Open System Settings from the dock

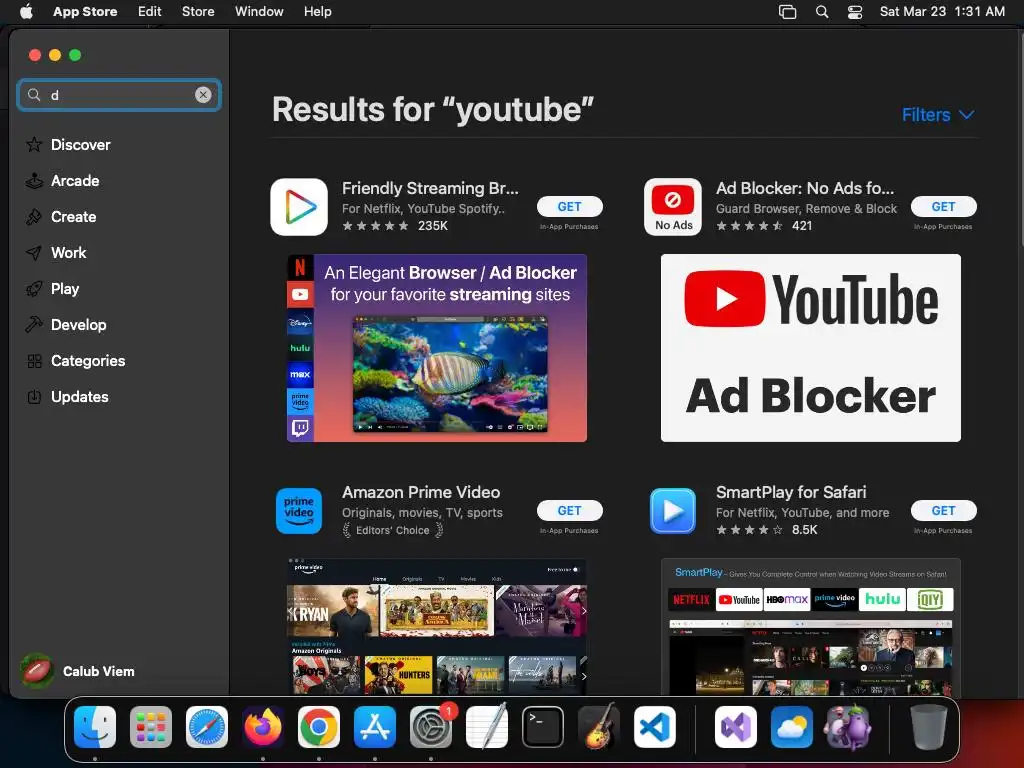pyautogui.click(x=431, y=727)
